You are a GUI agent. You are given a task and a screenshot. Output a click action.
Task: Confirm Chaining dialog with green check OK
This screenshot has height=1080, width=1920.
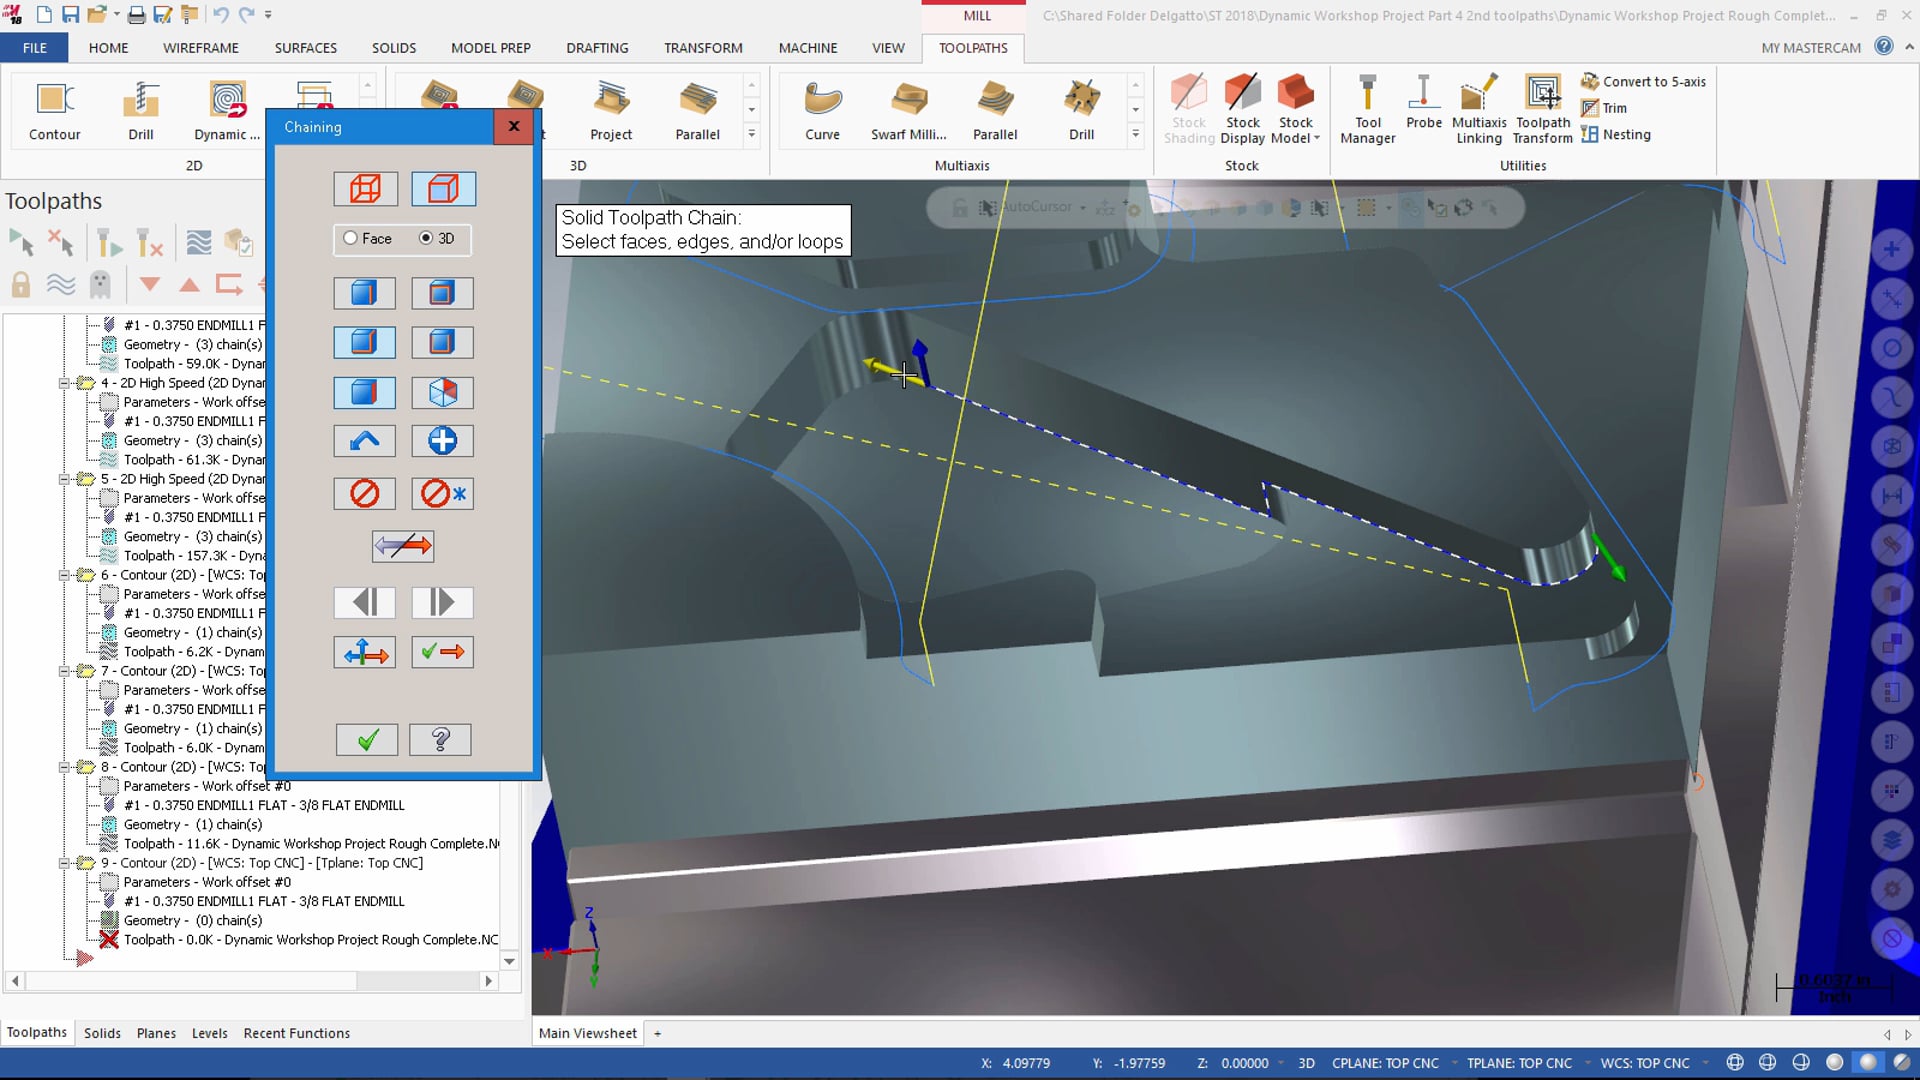(x=367, y=740)
